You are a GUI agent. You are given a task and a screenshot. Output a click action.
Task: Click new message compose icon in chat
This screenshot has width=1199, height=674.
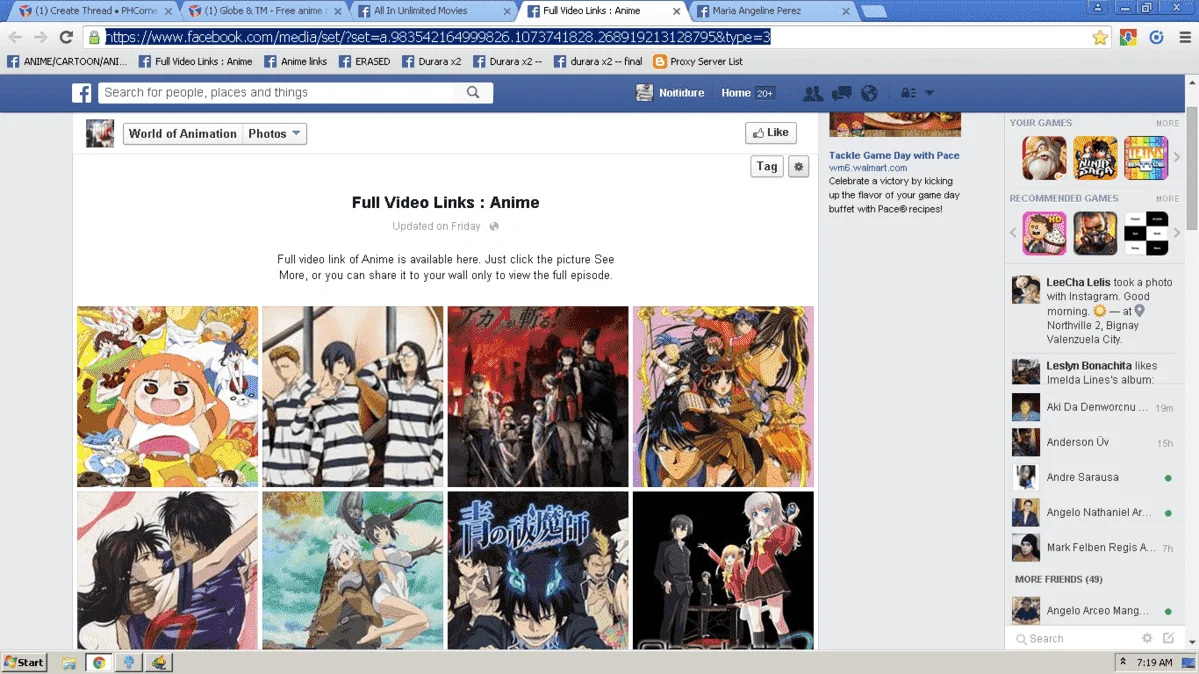(x=1168, y=638)
